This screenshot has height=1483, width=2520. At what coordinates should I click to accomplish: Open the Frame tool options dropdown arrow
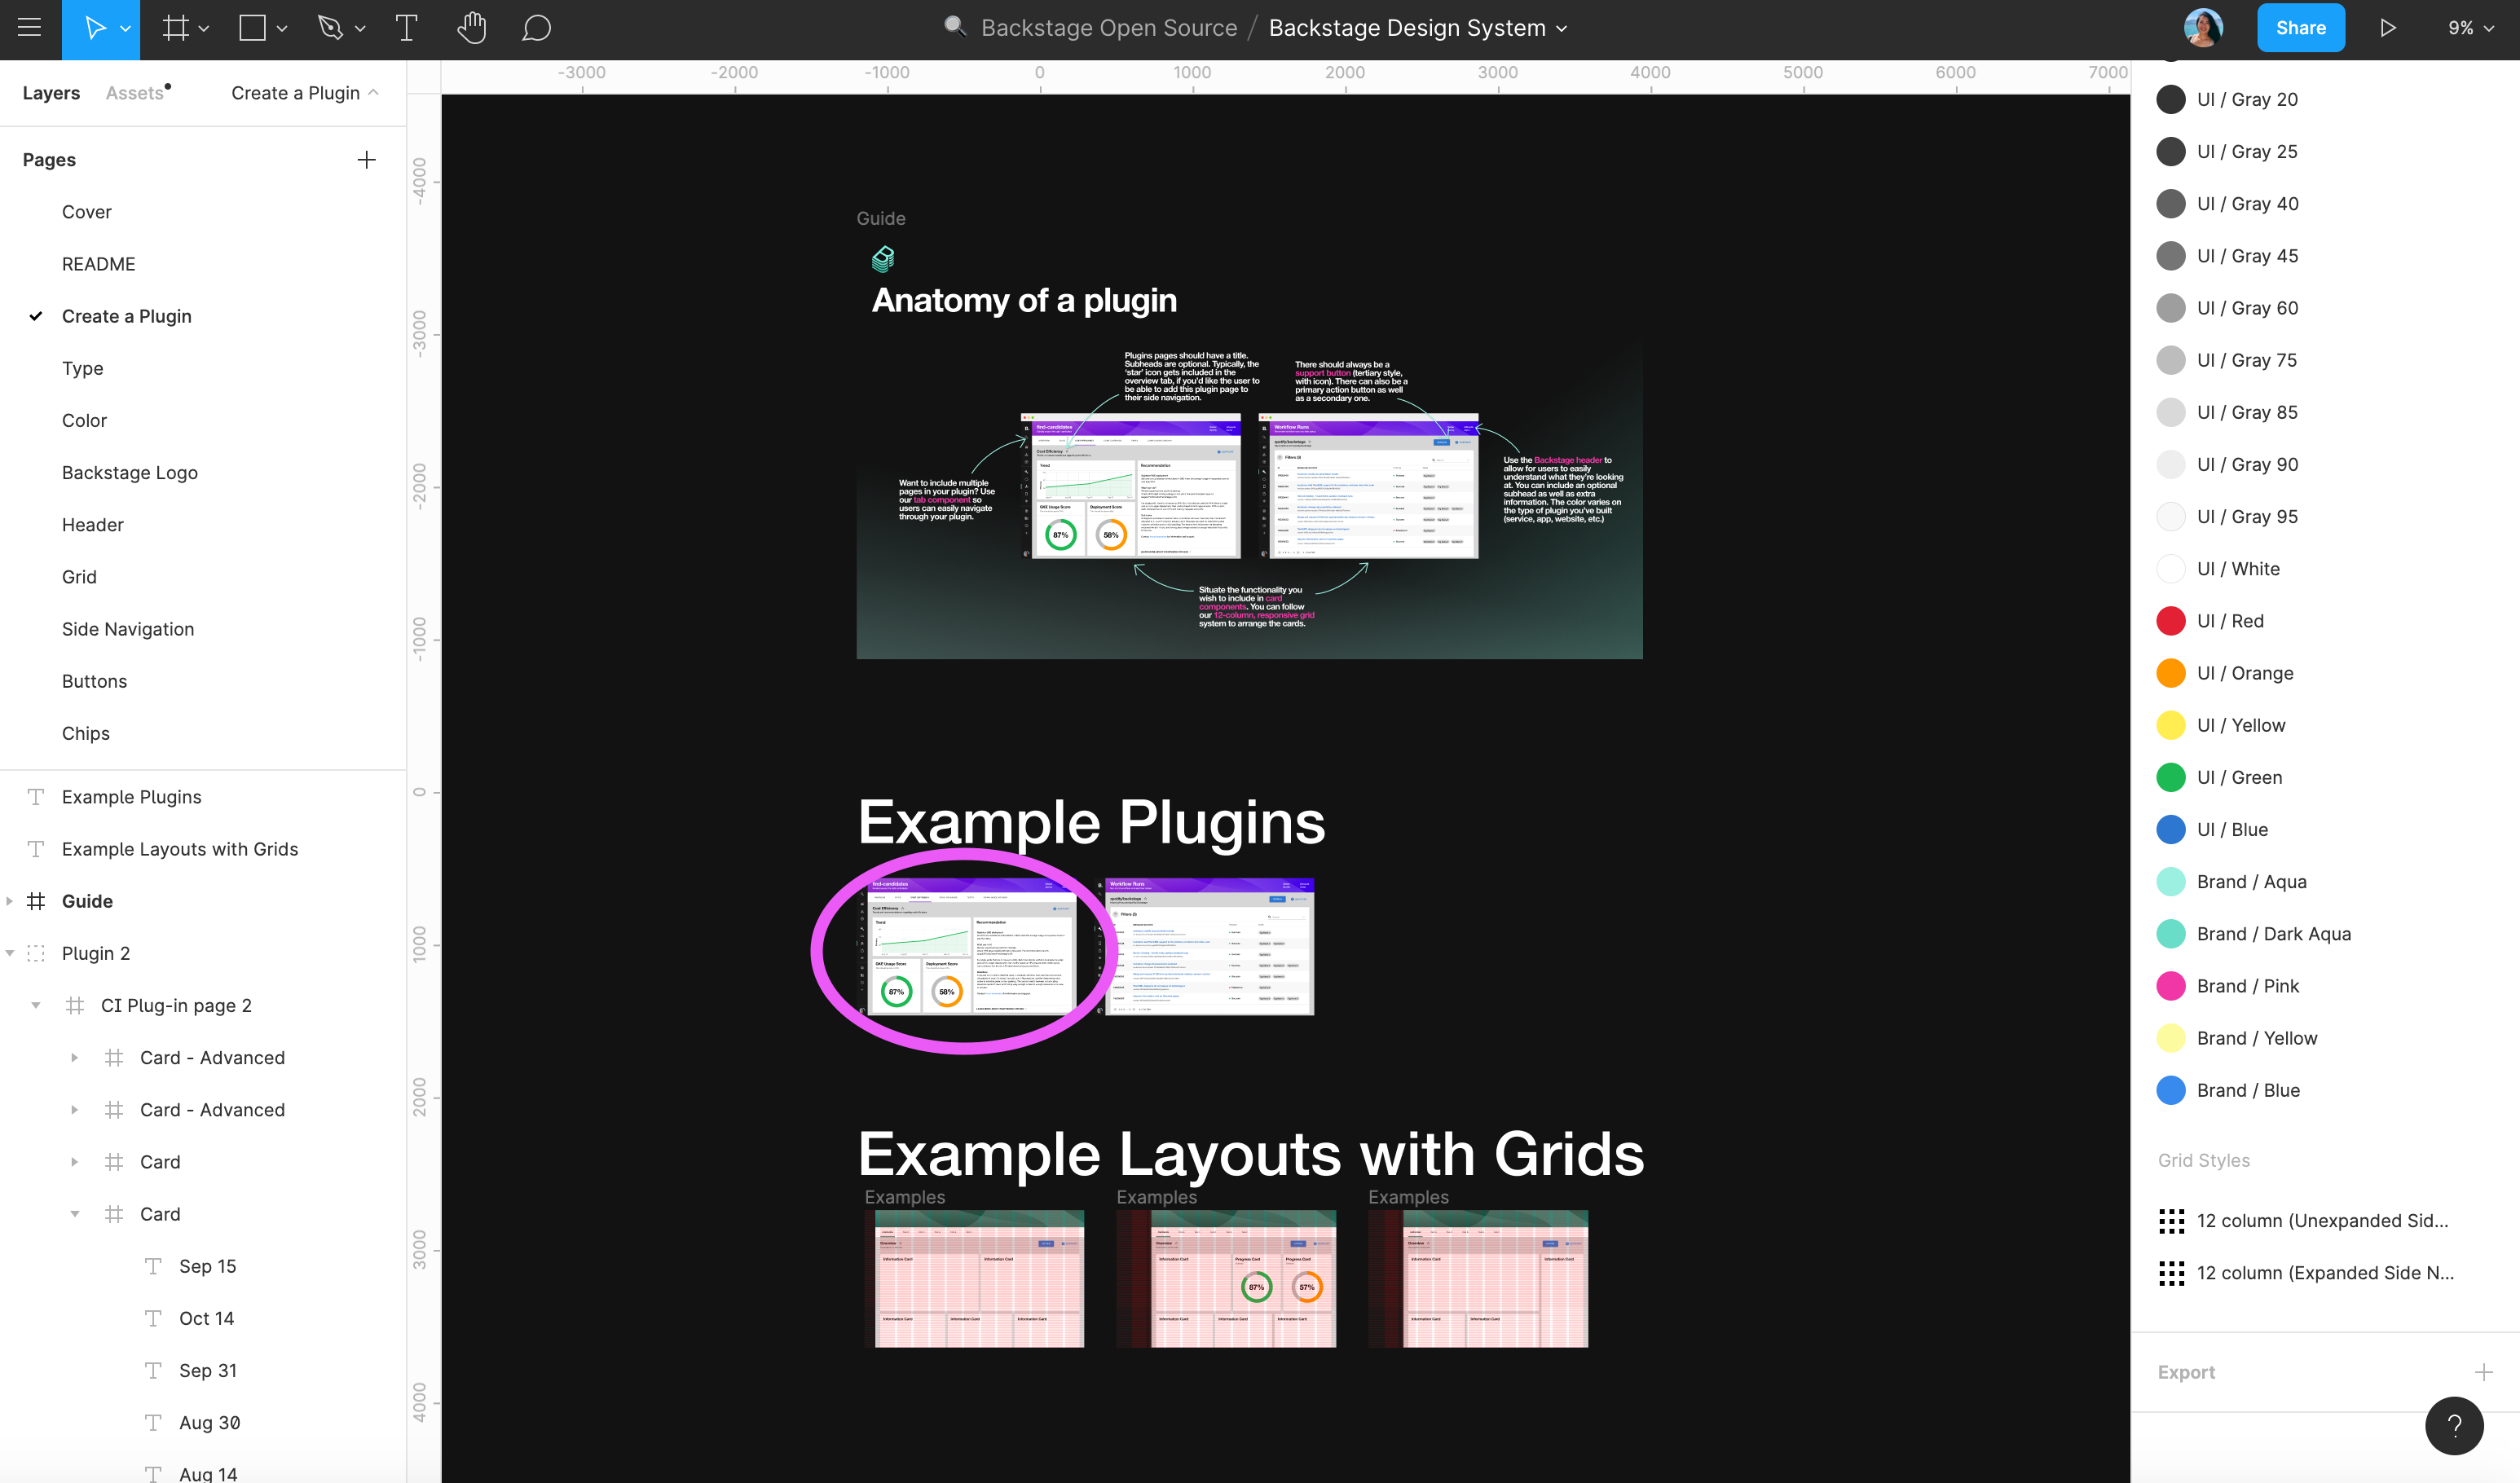coord(204,29)
